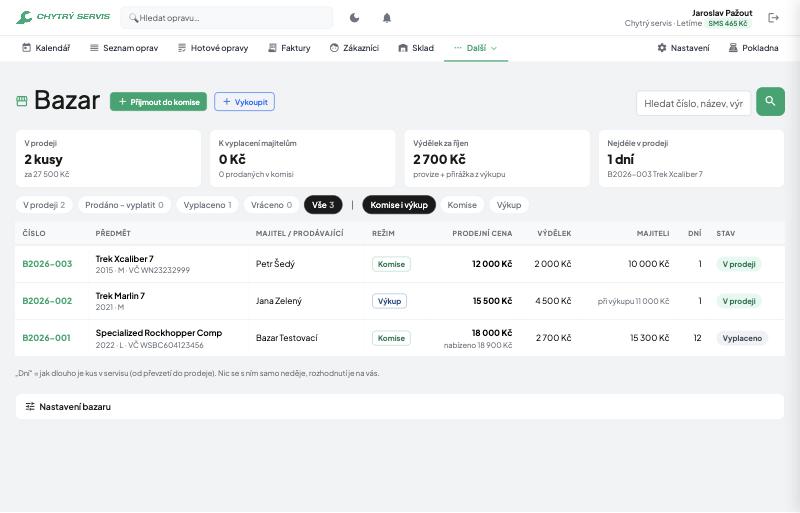
Task: Click Vykoupit button
Action: 244,102
